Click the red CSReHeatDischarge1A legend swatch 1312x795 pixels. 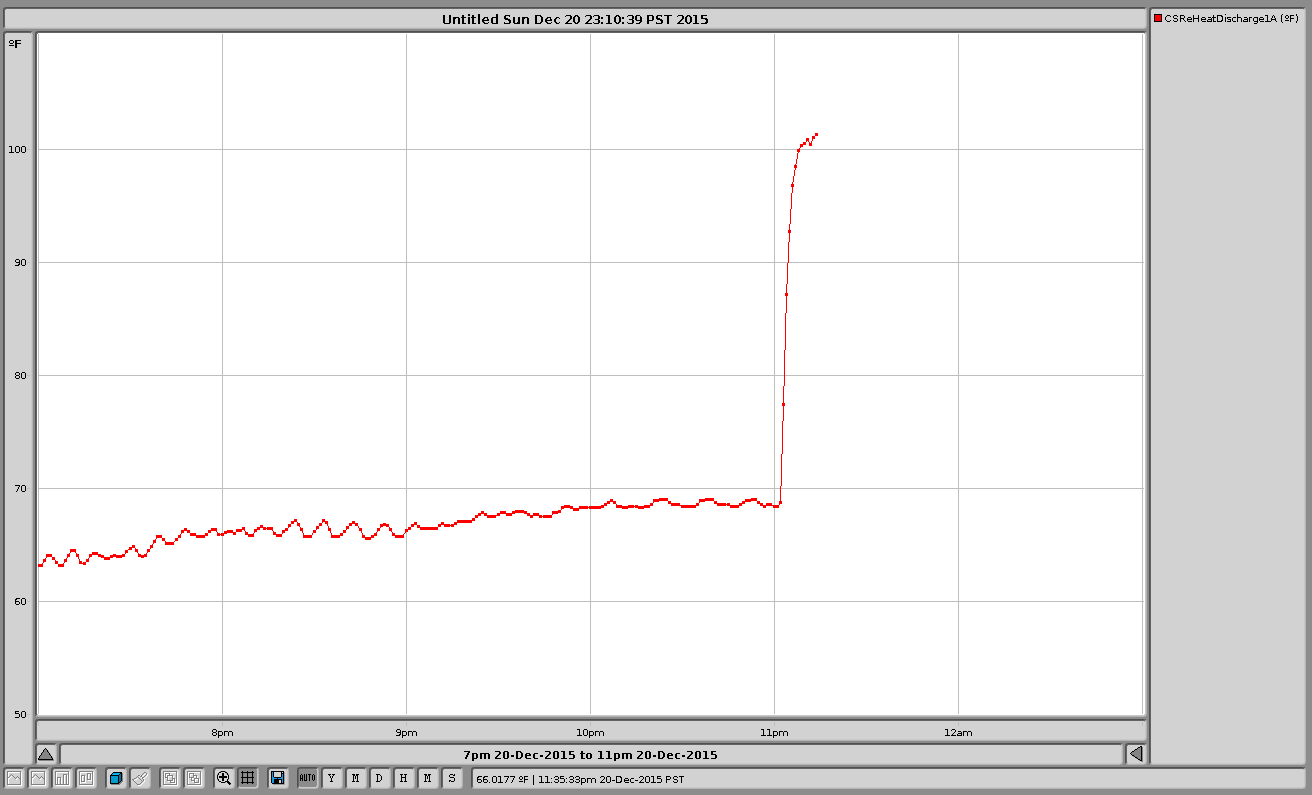1158,18
